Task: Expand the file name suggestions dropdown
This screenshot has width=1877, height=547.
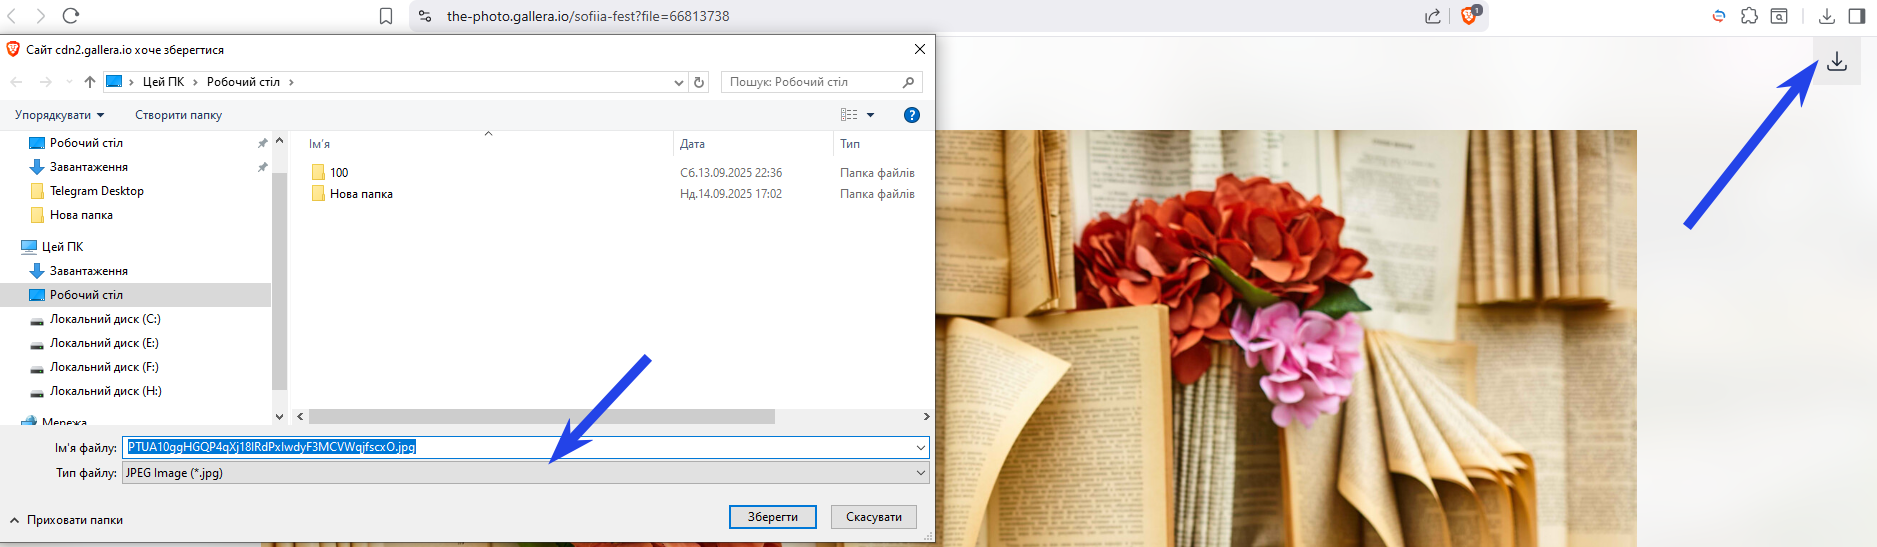Action: [920, 447]
